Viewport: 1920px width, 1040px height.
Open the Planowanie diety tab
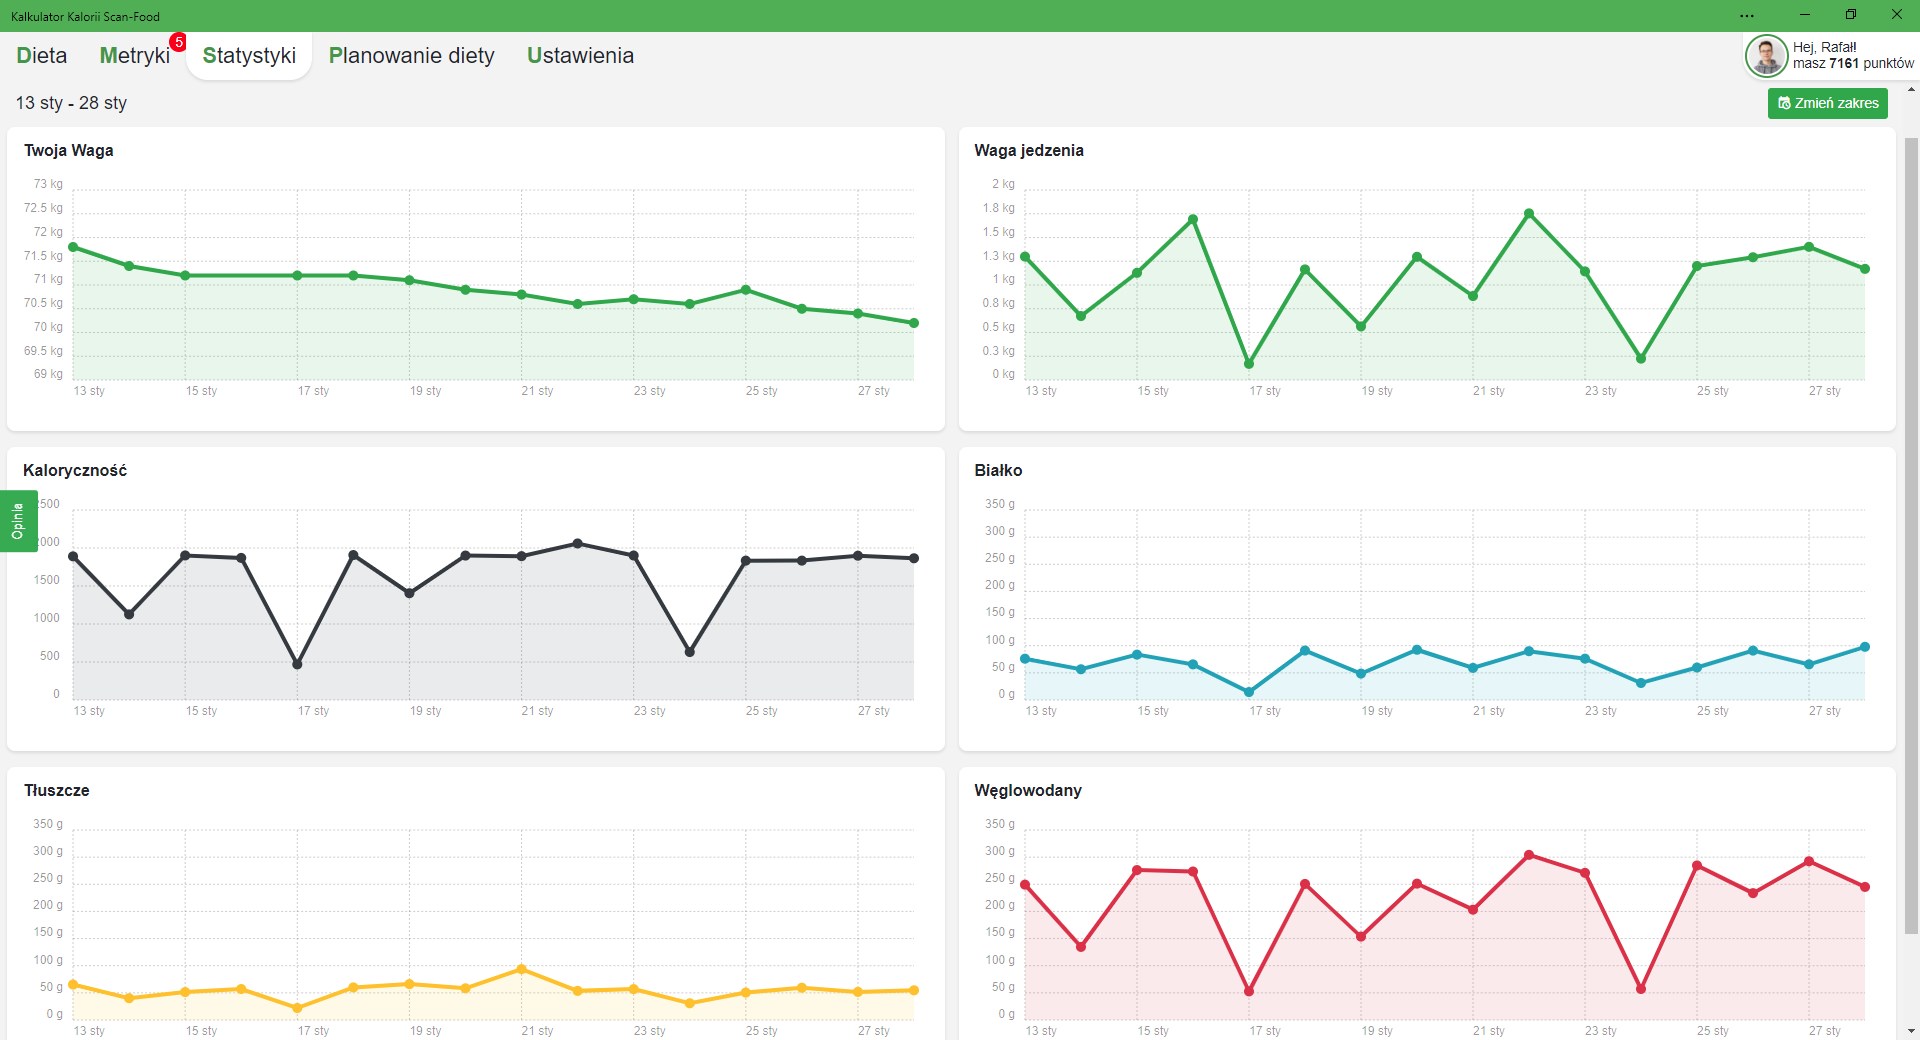412,56
